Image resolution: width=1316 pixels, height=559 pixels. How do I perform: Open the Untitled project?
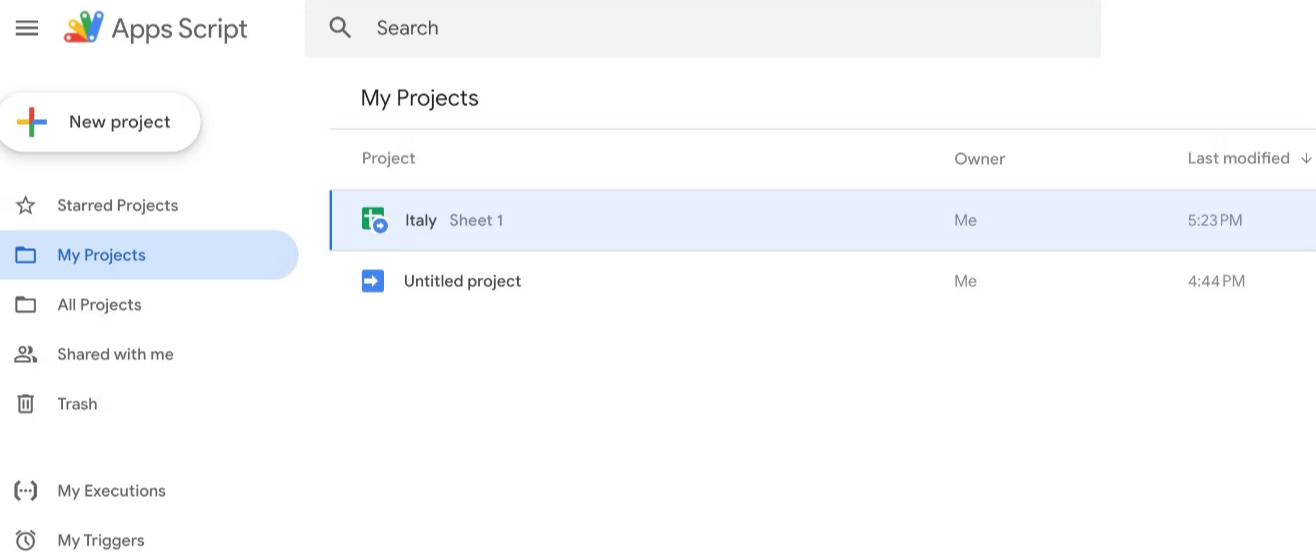coord(462,281)
